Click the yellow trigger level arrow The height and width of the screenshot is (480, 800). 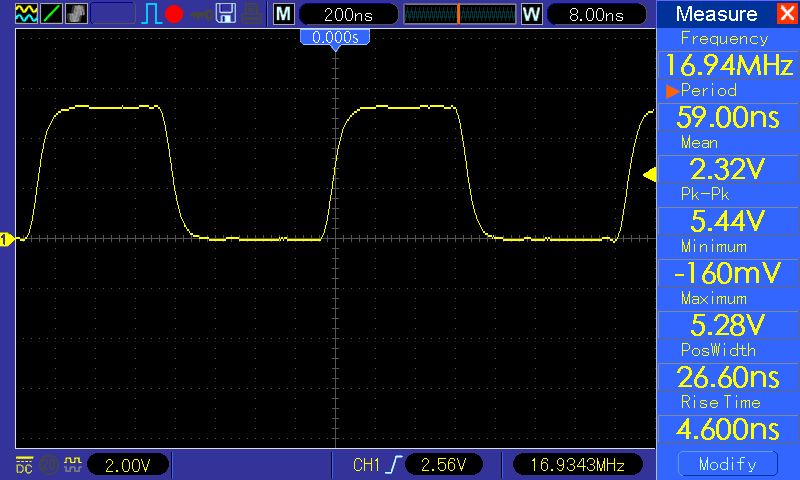coord(649,175)
